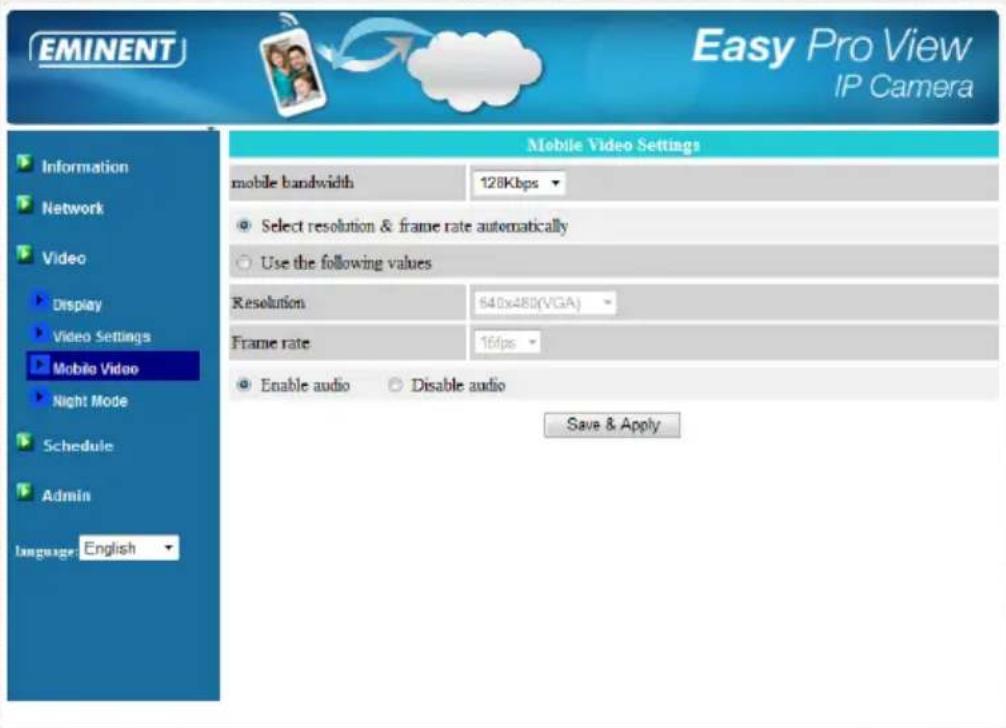Click the phone and cloud graphic in the banner
This screenshot has height=728, width=1006.
400,65
